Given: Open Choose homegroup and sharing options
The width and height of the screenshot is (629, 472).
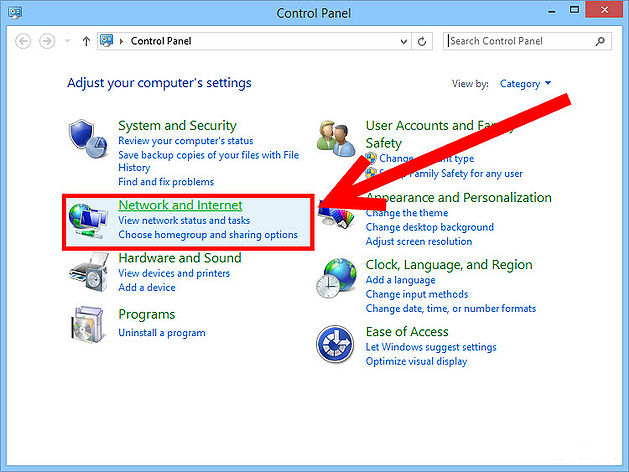Looking at the screenshot, I should point(208,235).
